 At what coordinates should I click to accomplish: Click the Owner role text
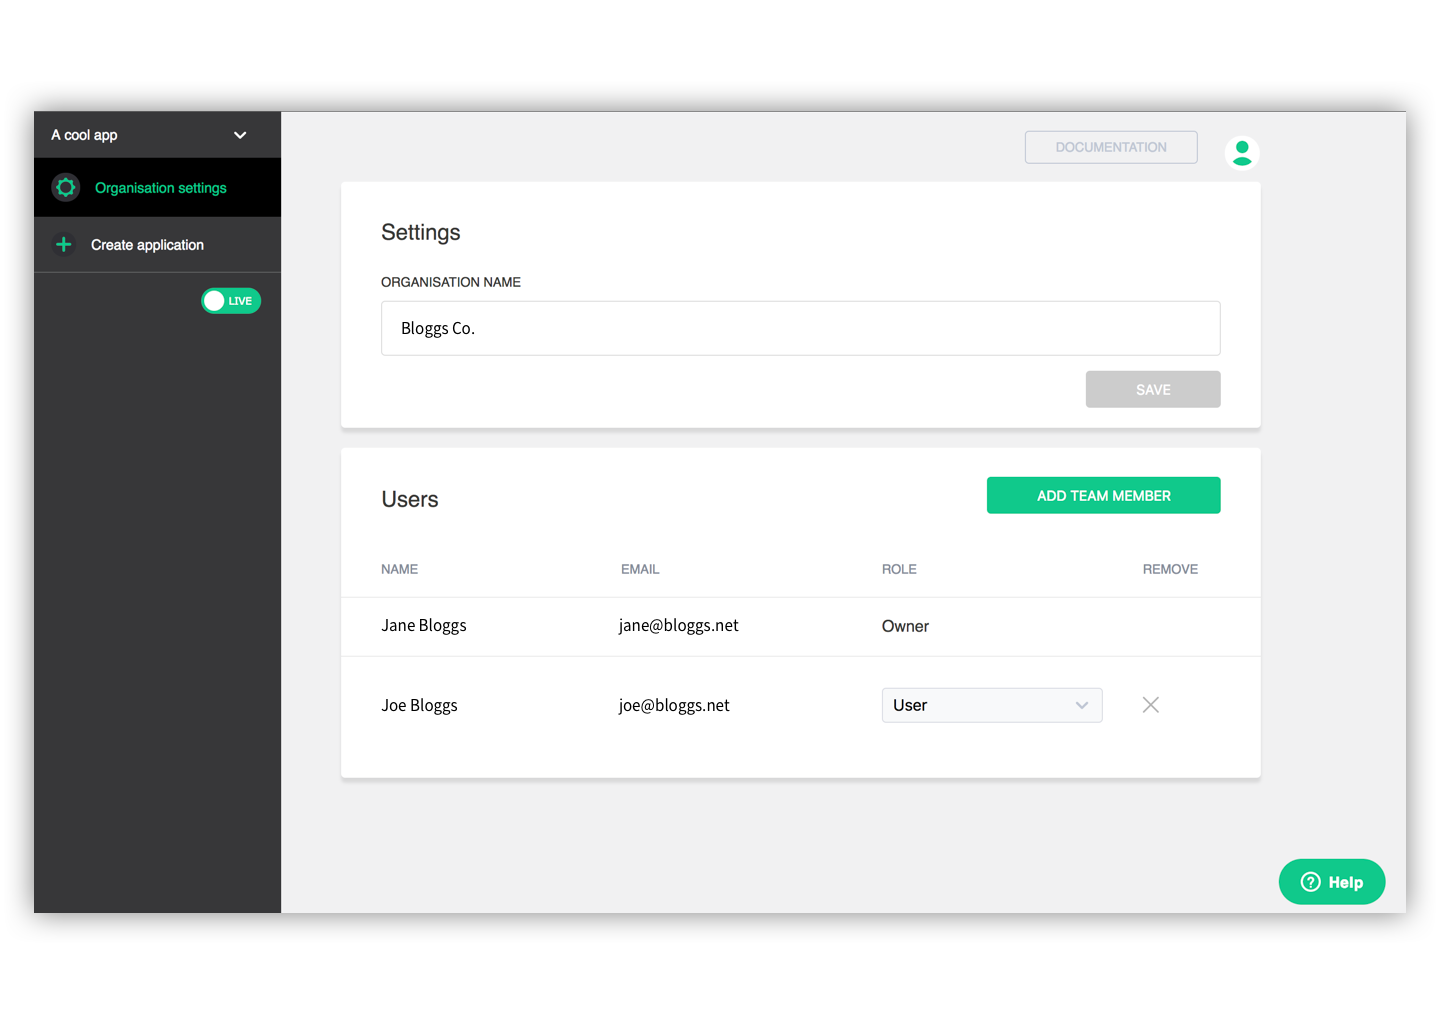tap(905, 626)
